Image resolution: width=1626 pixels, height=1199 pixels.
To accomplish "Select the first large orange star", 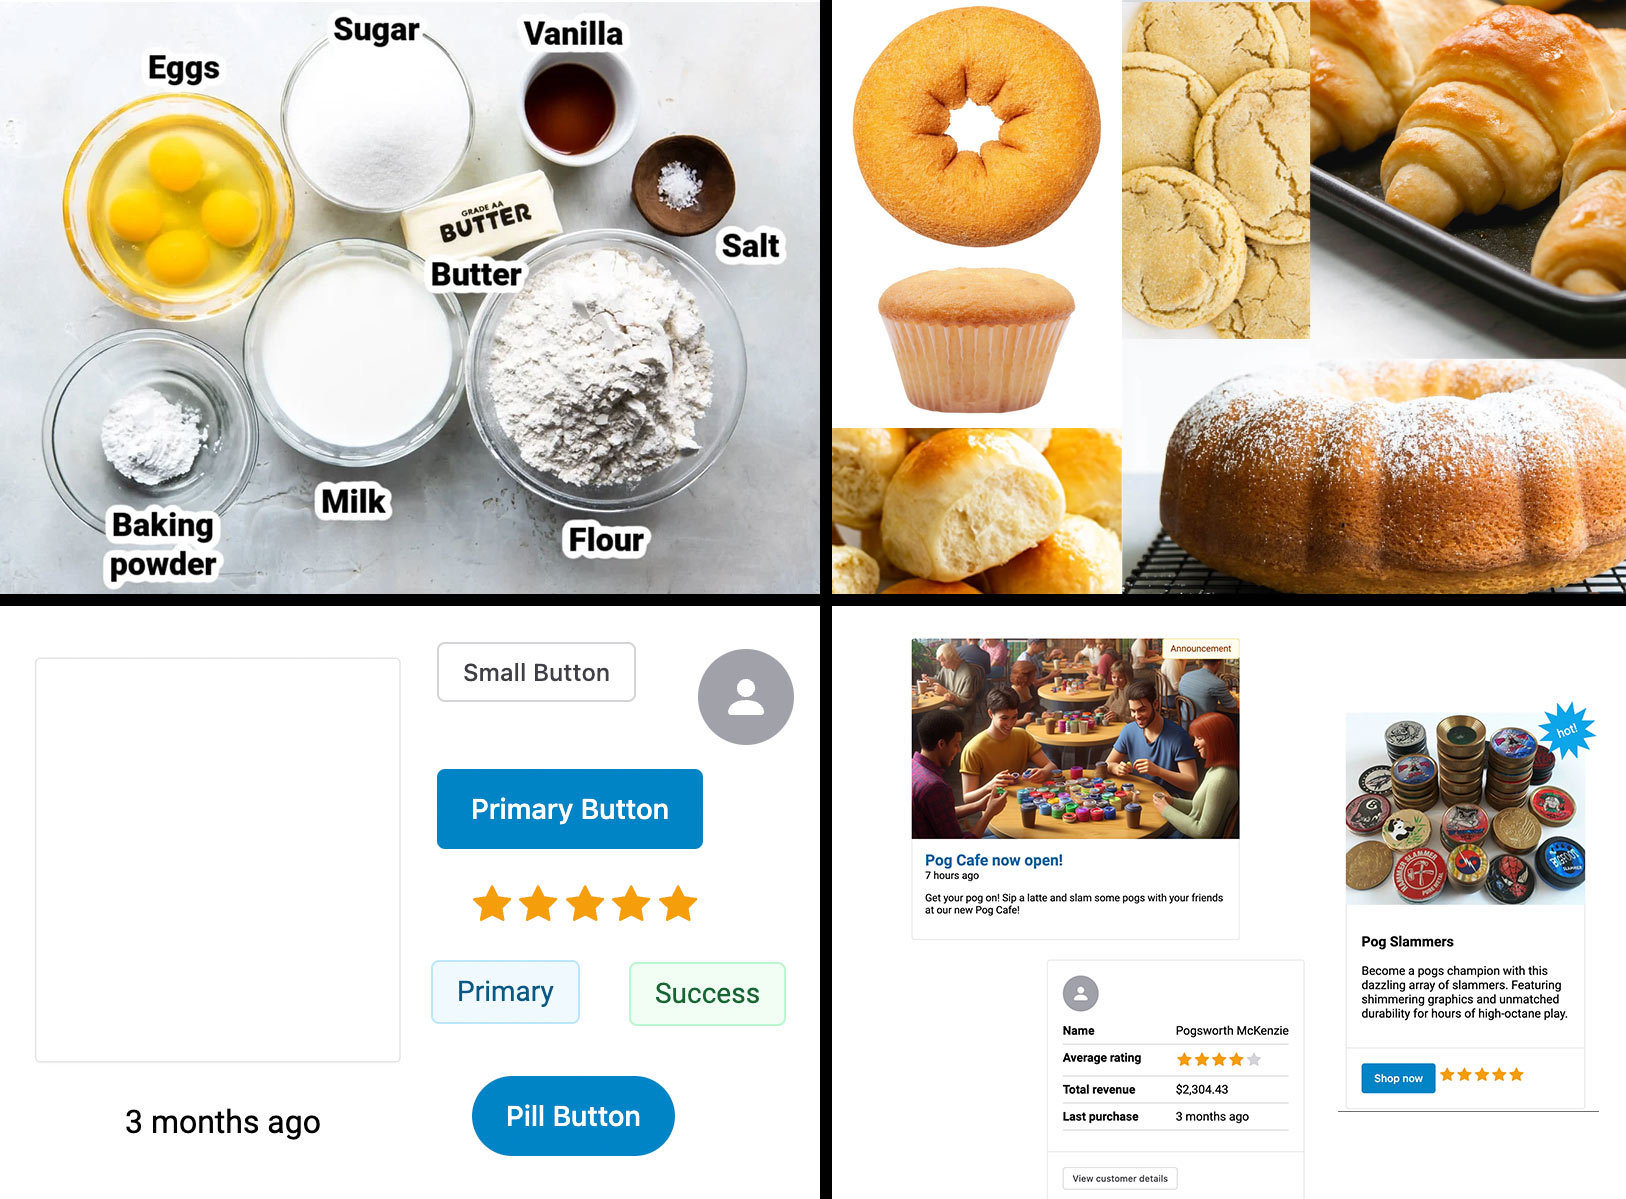I will (491, 903).
